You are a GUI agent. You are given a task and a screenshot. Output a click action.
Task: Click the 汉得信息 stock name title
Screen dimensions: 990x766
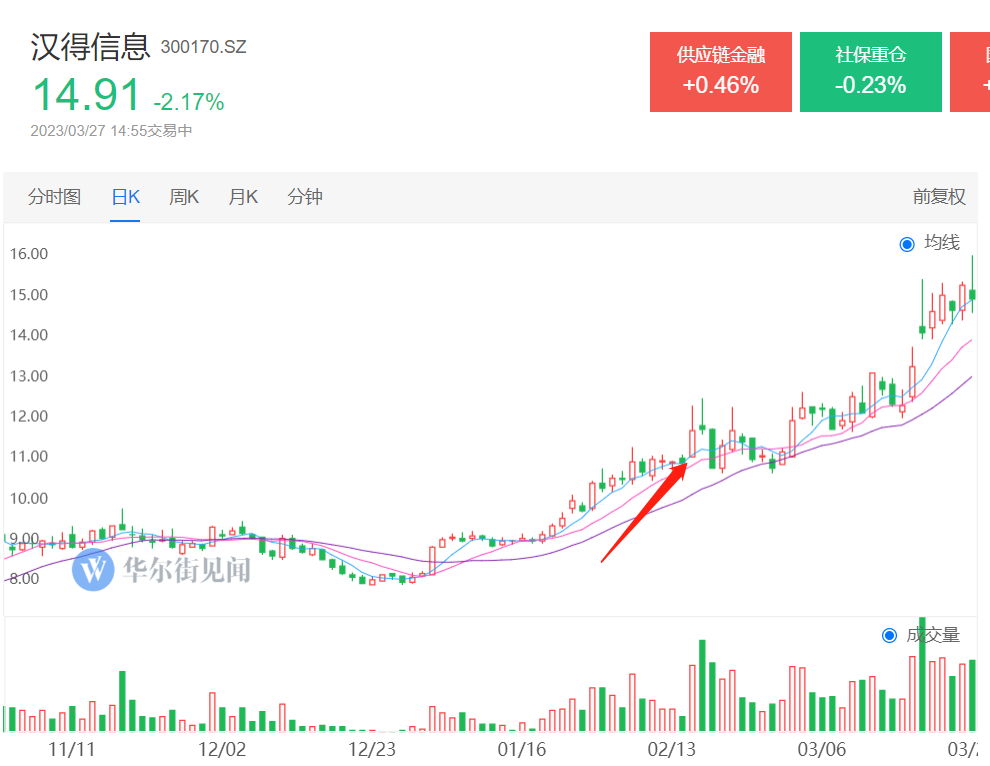90,47
